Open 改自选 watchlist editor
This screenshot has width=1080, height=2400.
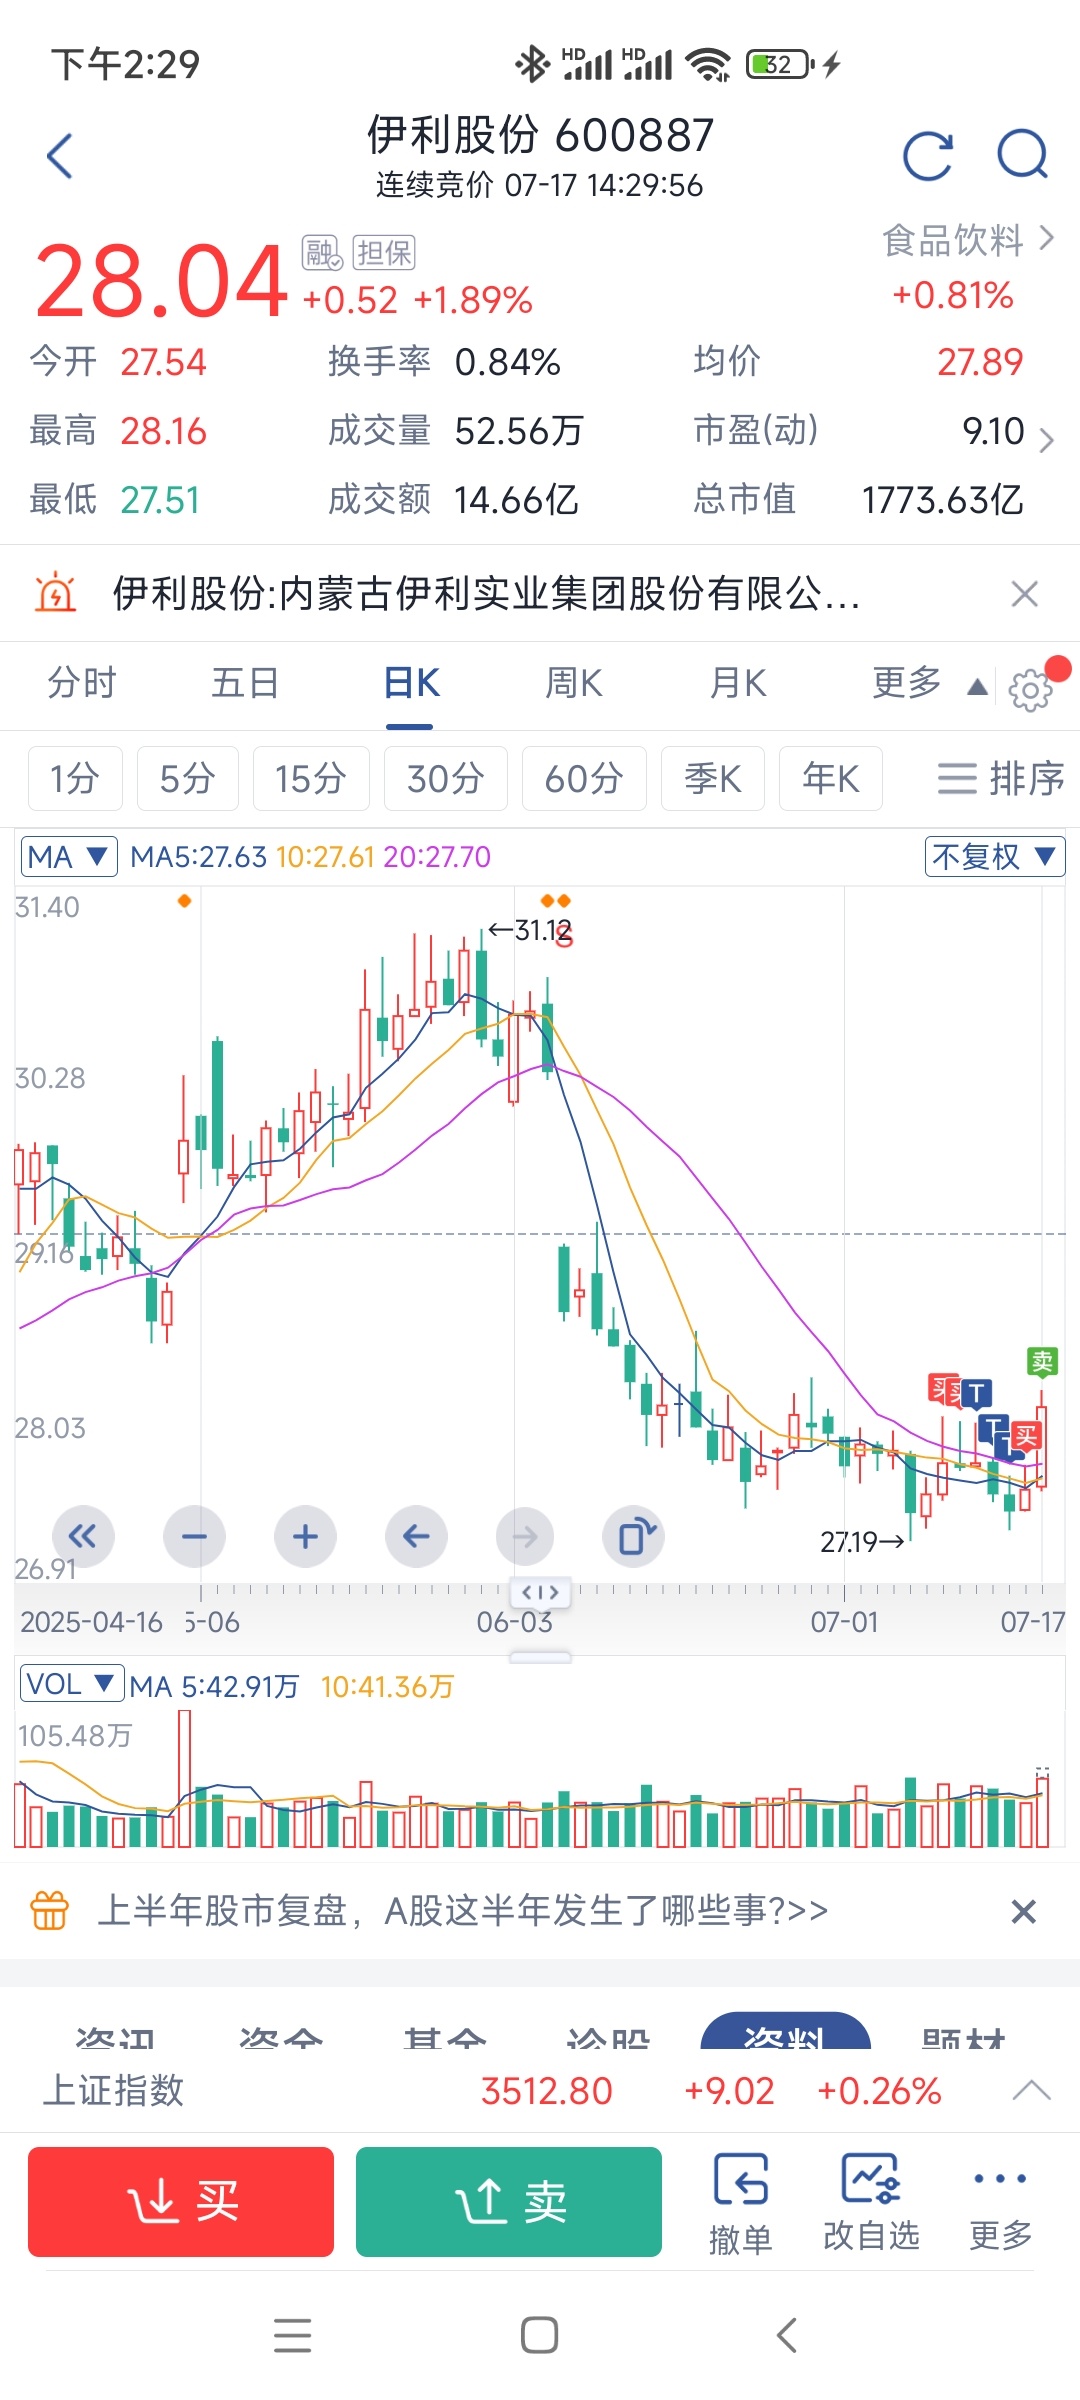pyautogui.click(x=871, y=2204)
